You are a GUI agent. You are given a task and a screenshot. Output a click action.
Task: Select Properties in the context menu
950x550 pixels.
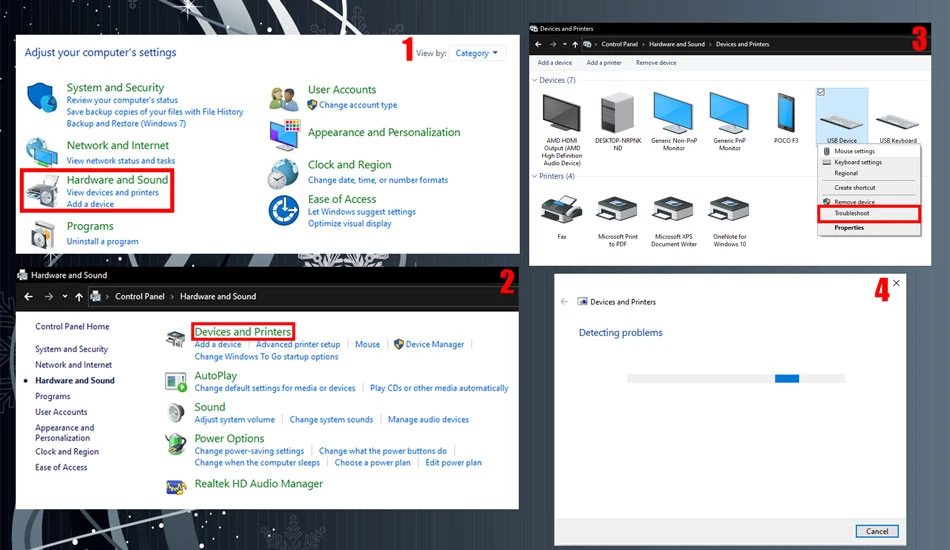(x=849, y=228)
